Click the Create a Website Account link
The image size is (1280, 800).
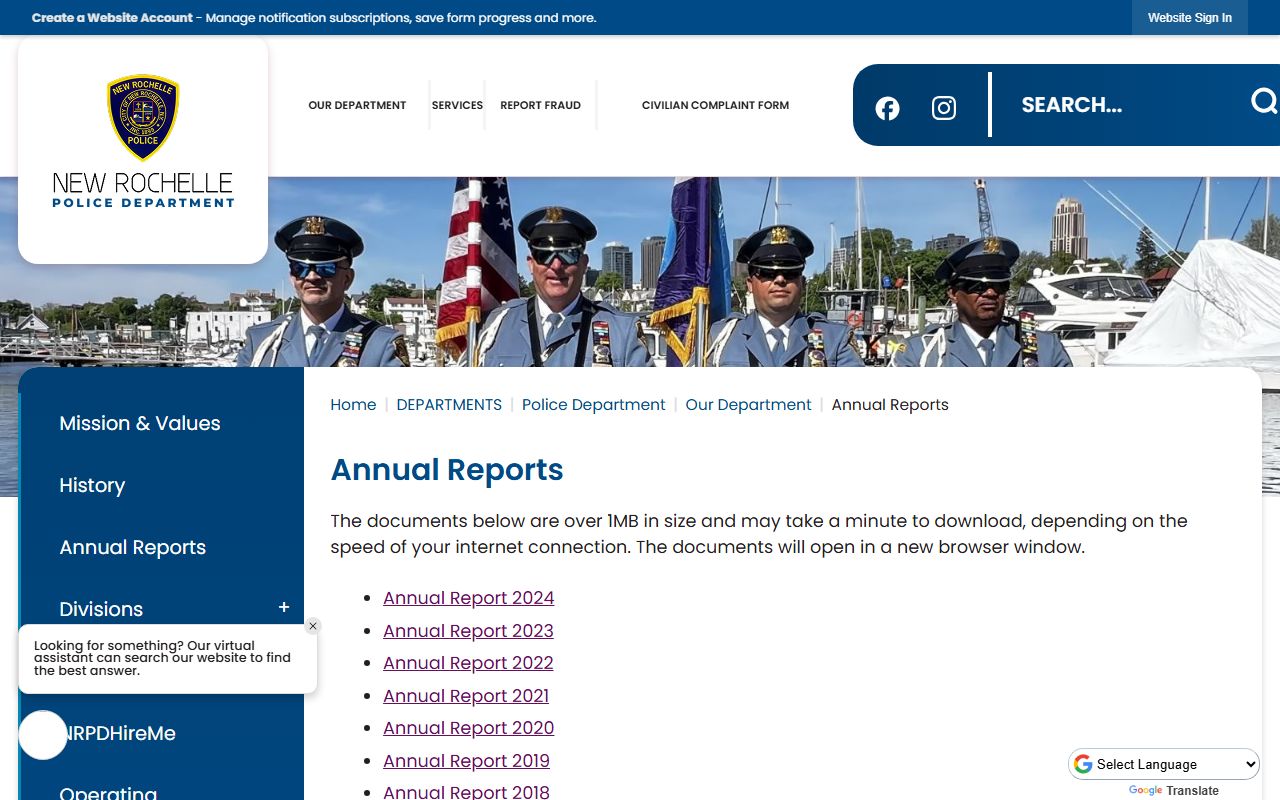tap(112, 18)
